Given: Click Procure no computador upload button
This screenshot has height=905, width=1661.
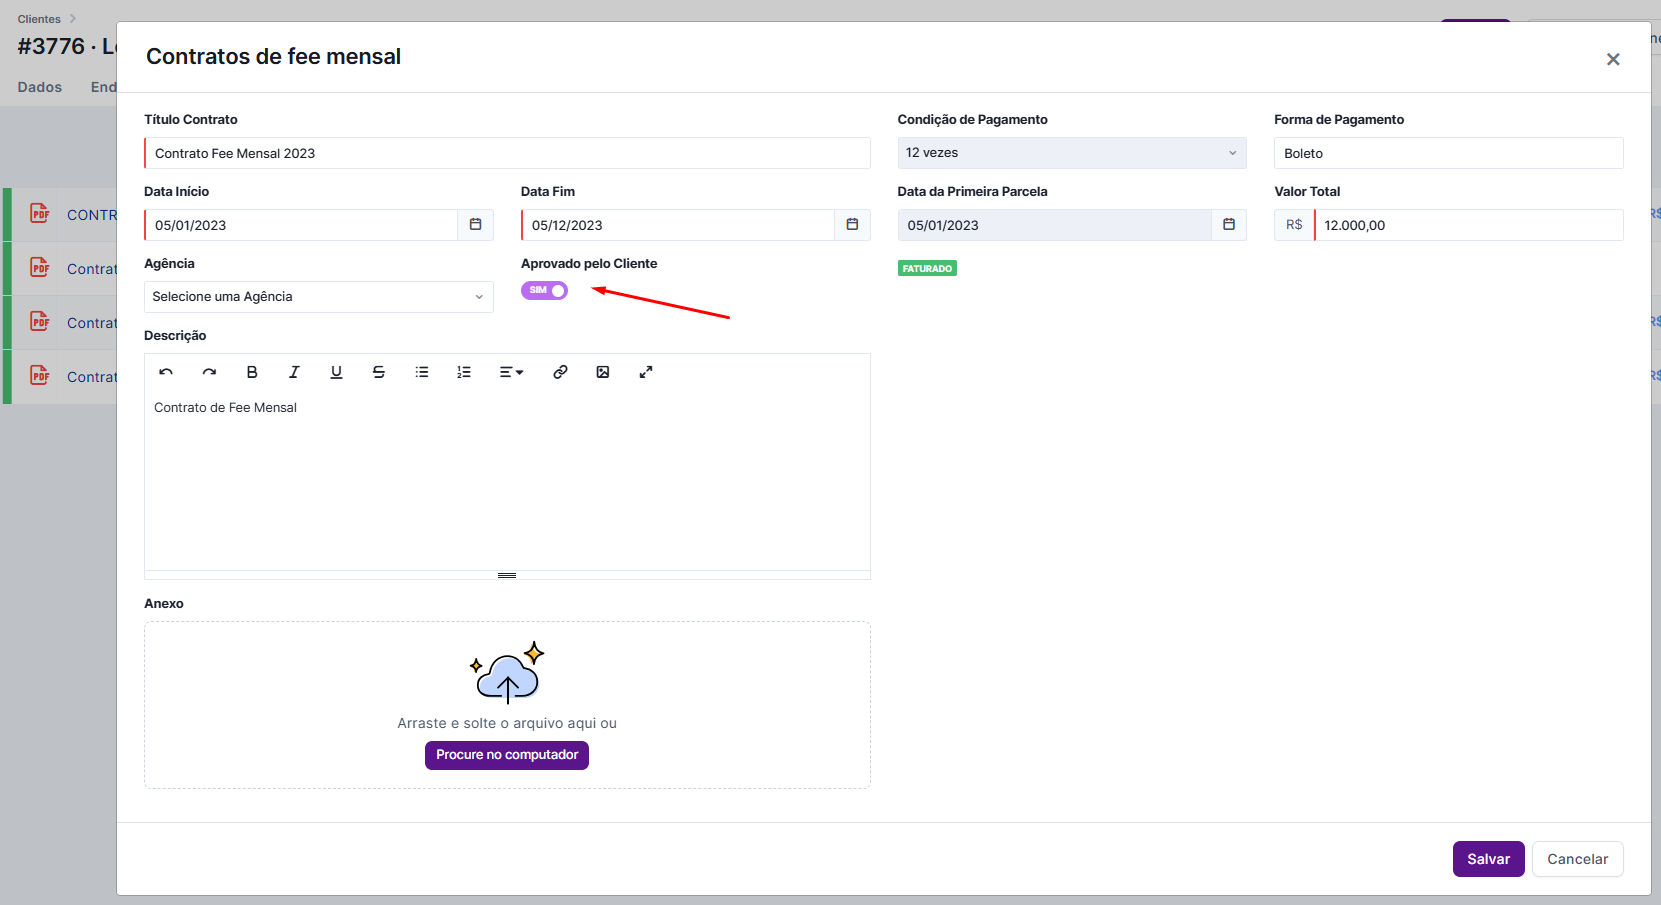Looking at the screenshot, I should click(507, 755).
